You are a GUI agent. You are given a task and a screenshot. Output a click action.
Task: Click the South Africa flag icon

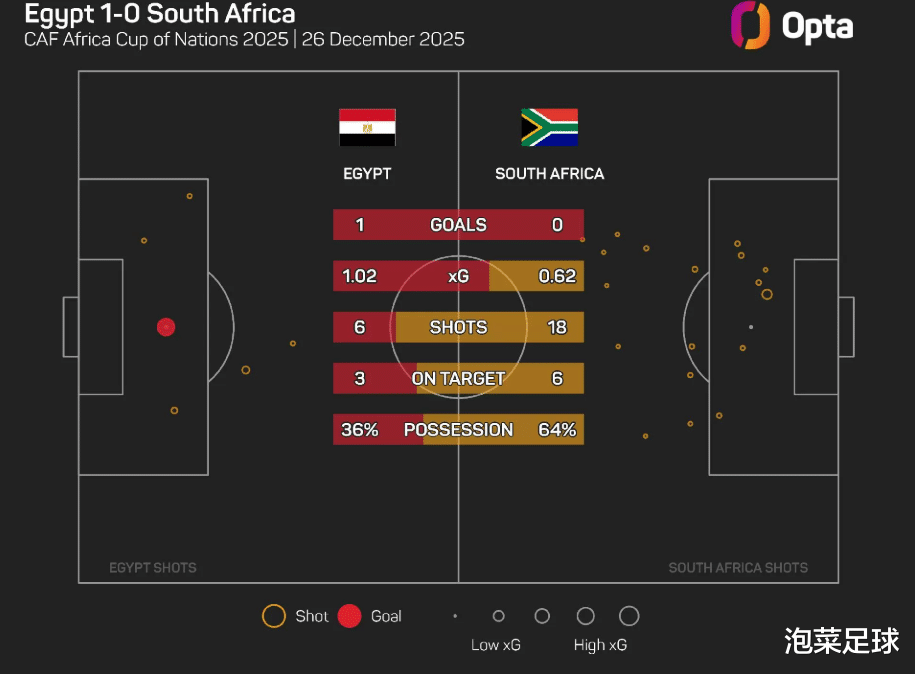point(549,128)
